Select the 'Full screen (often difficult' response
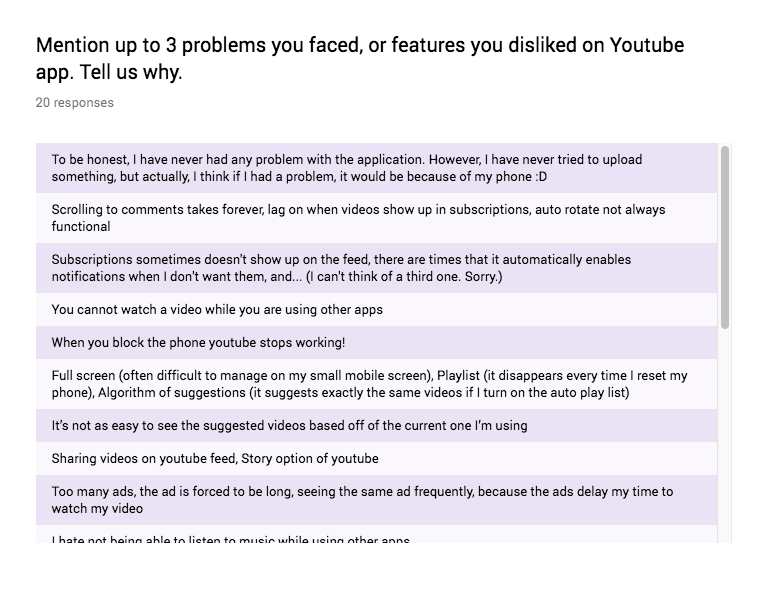Image resolution: width=760 pixels, height=600 pixels. point(376,384)
